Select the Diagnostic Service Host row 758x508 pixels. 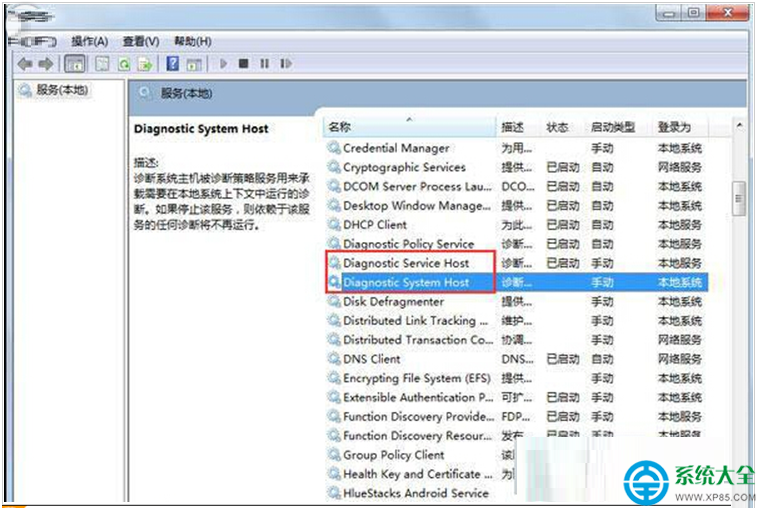517,263
